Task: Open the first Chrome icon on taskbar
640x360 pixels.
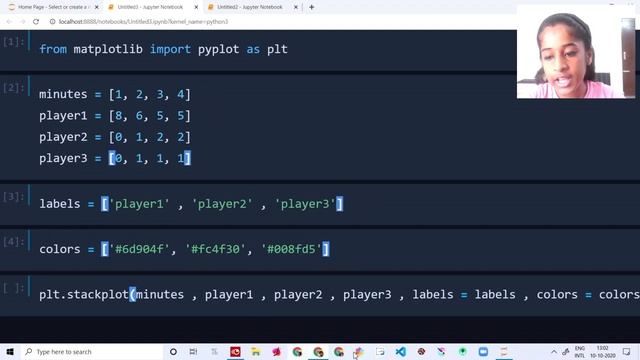Action: tap(297, 351)
